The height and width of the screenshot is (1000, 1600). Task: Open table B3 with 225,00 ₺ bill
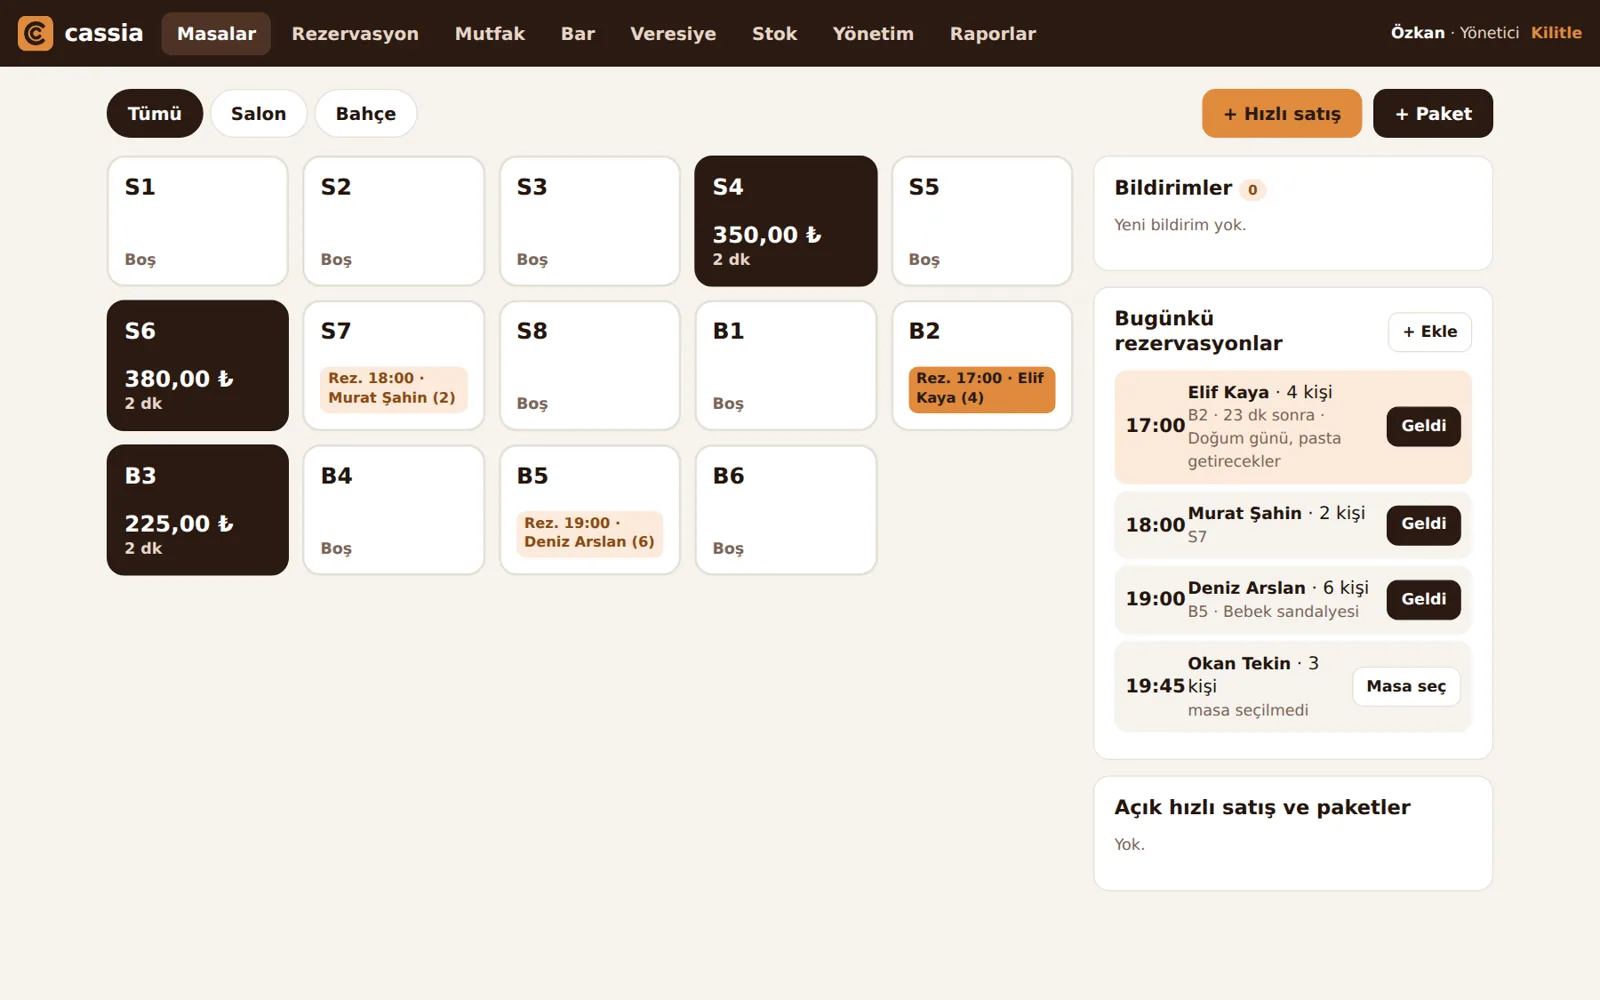coord(198,510)
